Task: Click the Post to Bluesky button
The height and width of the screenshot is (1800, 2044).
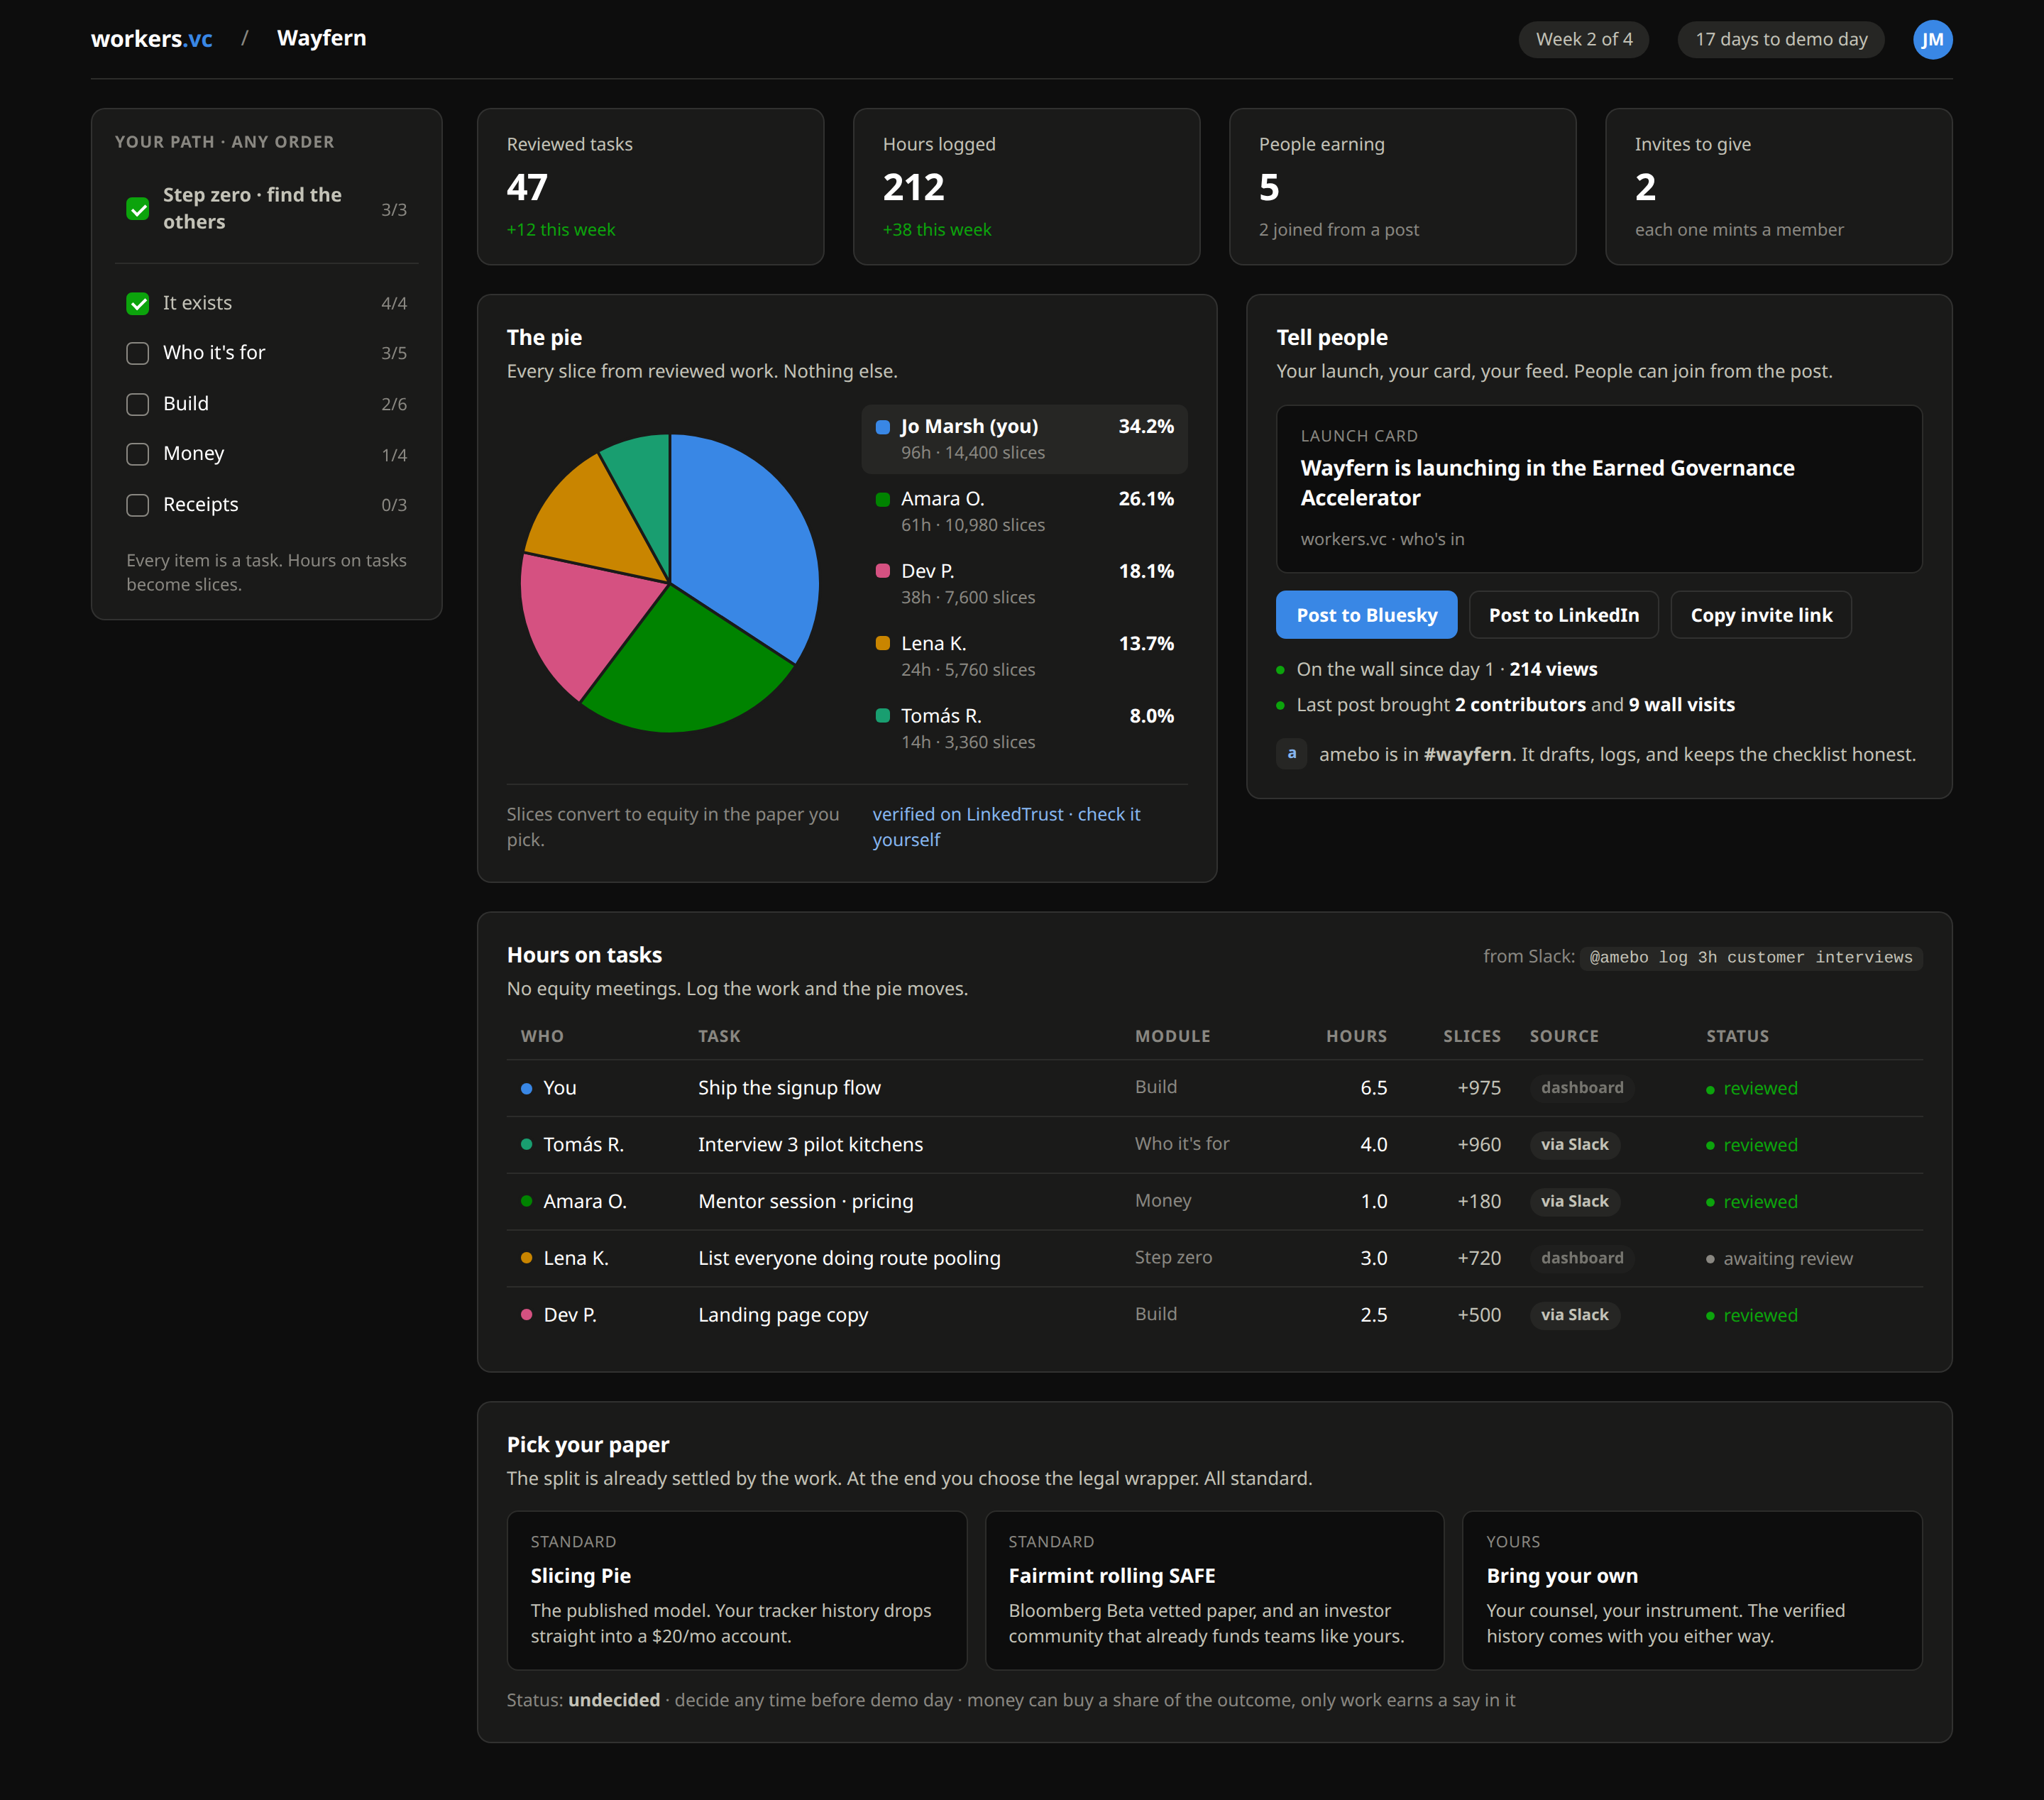Action: point(1366,615)
